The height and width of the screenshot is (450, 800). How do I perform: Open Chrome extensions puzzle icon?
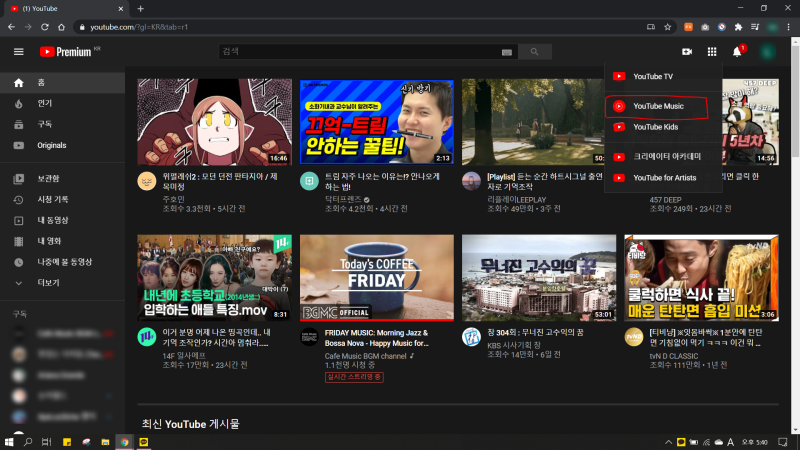pyautogui.click(x=738, y=27)
